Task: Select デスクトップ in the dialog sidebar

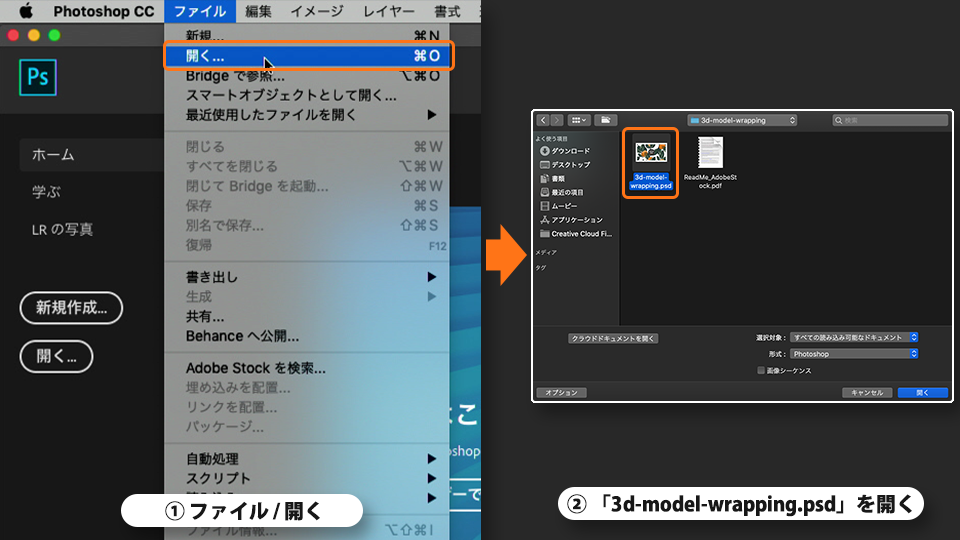Action: 565,165
